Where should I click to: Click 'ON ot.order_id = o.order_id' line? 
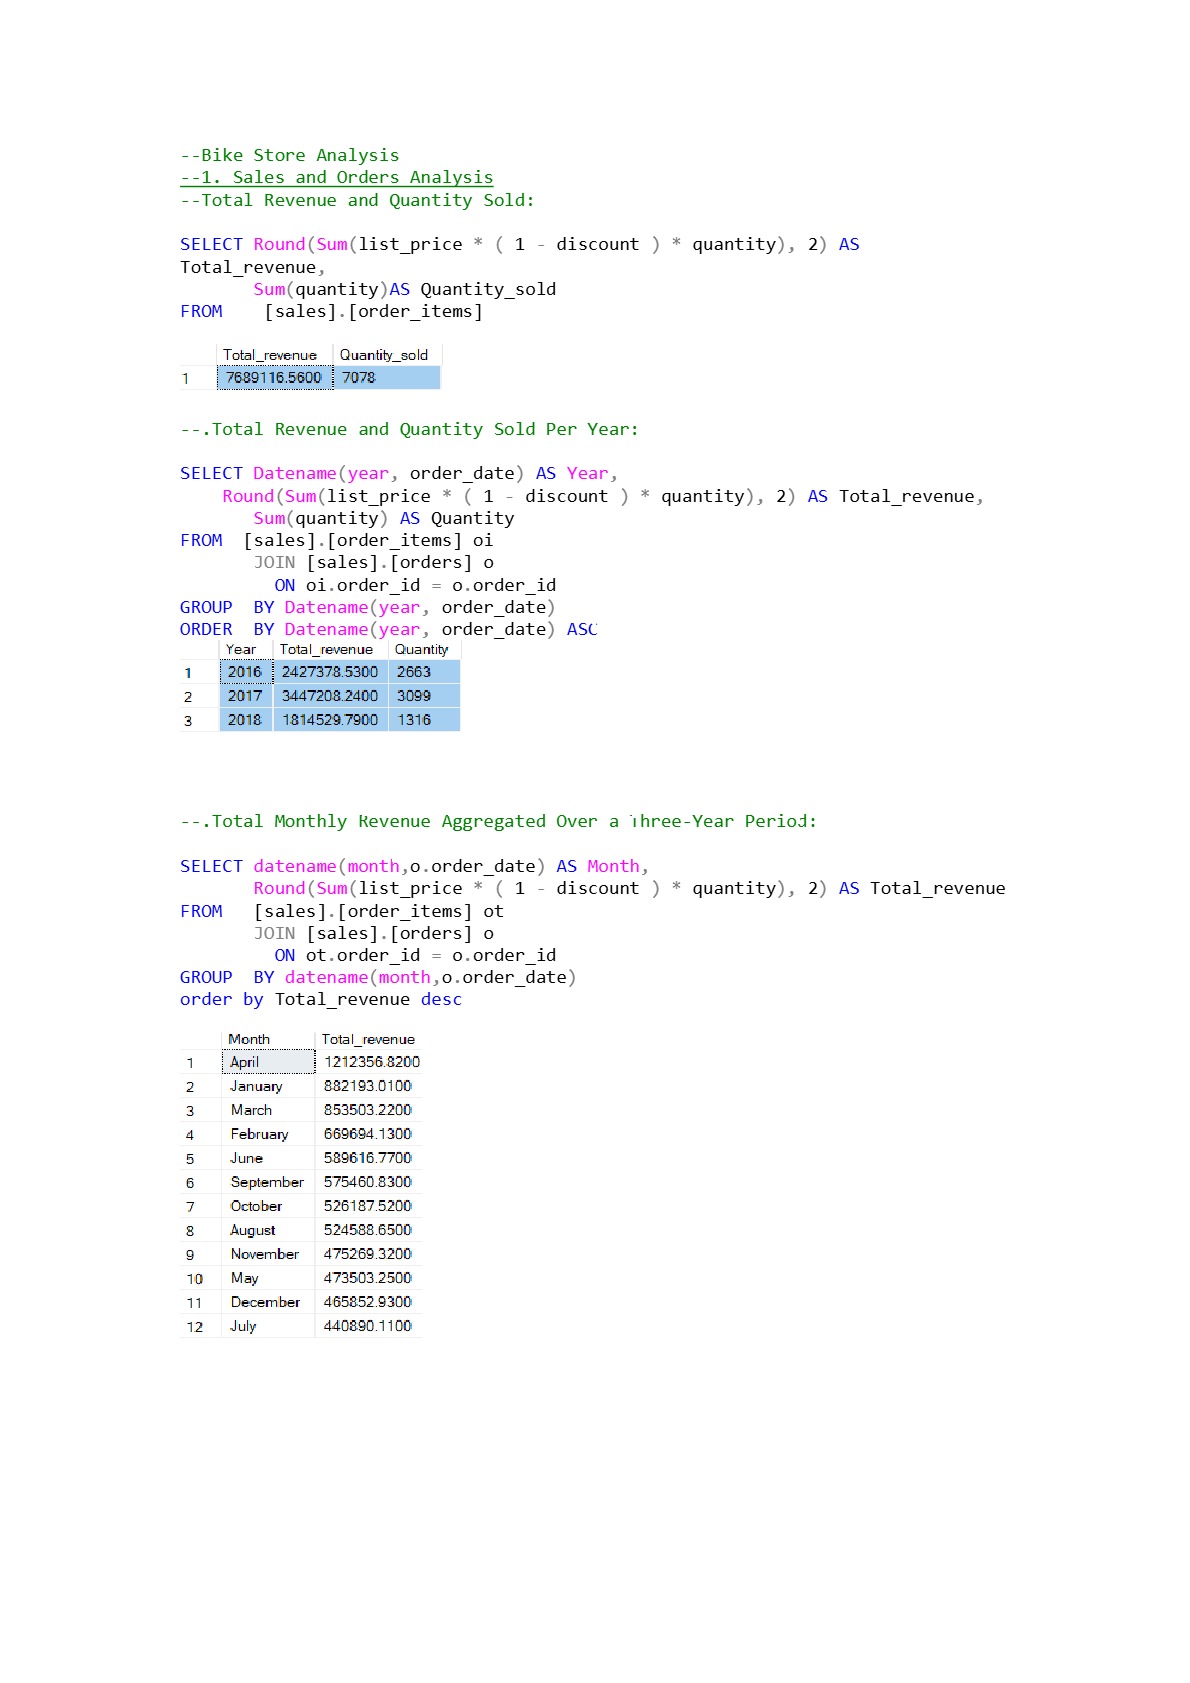415,955
